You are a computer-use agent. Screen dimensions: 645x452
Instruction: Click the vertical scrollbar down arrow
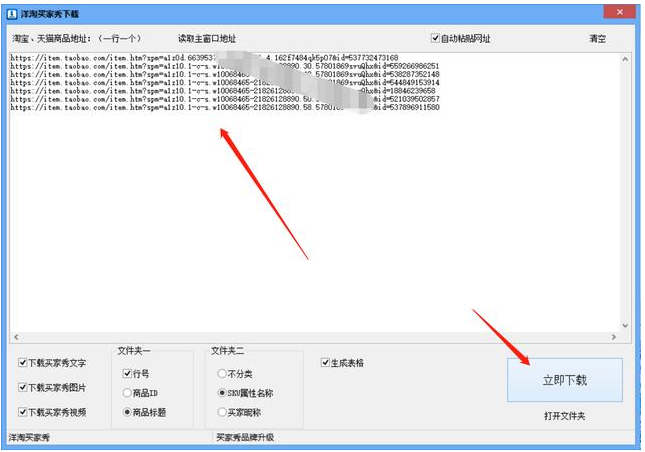point(625,326)
